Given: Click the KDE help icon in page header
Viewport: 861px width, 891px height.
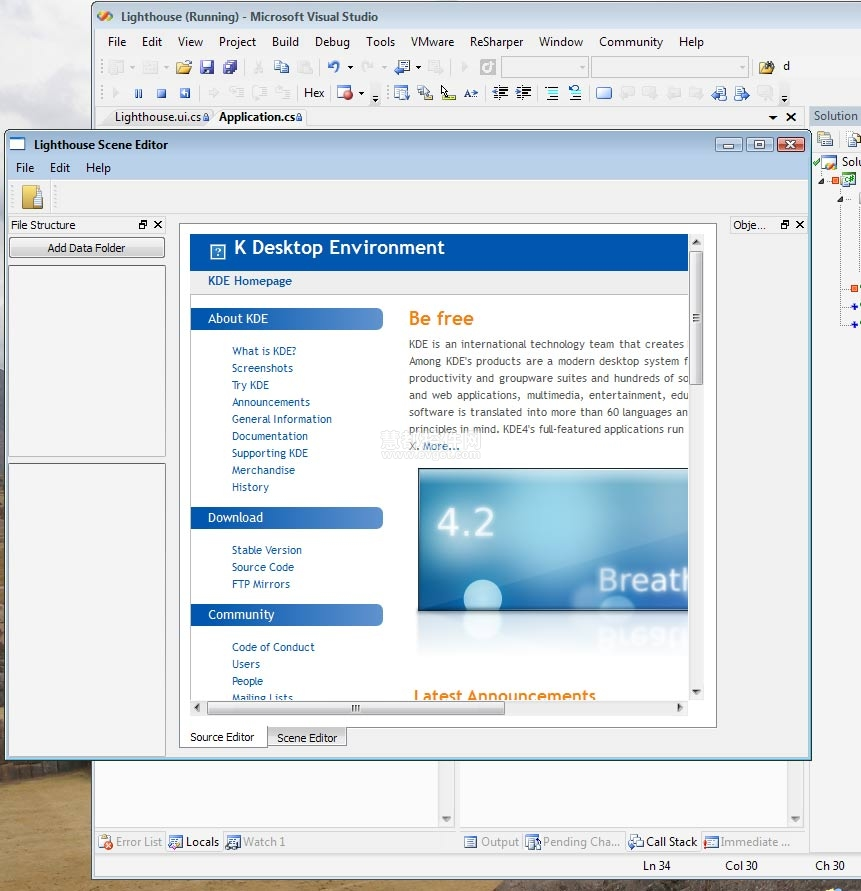Looking at the screenshot, I should pos(218,251).
